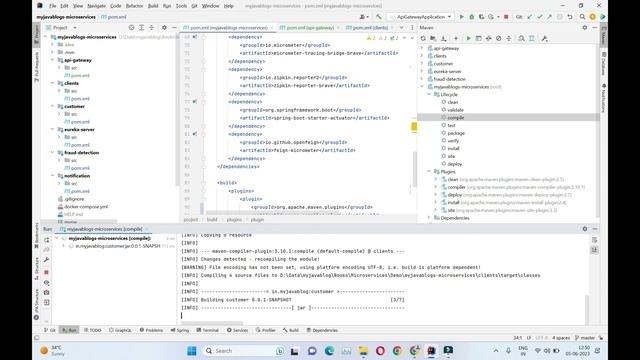Click the myjavablogs-microservices breadcrumb in navigation bar

pos(66,17)
